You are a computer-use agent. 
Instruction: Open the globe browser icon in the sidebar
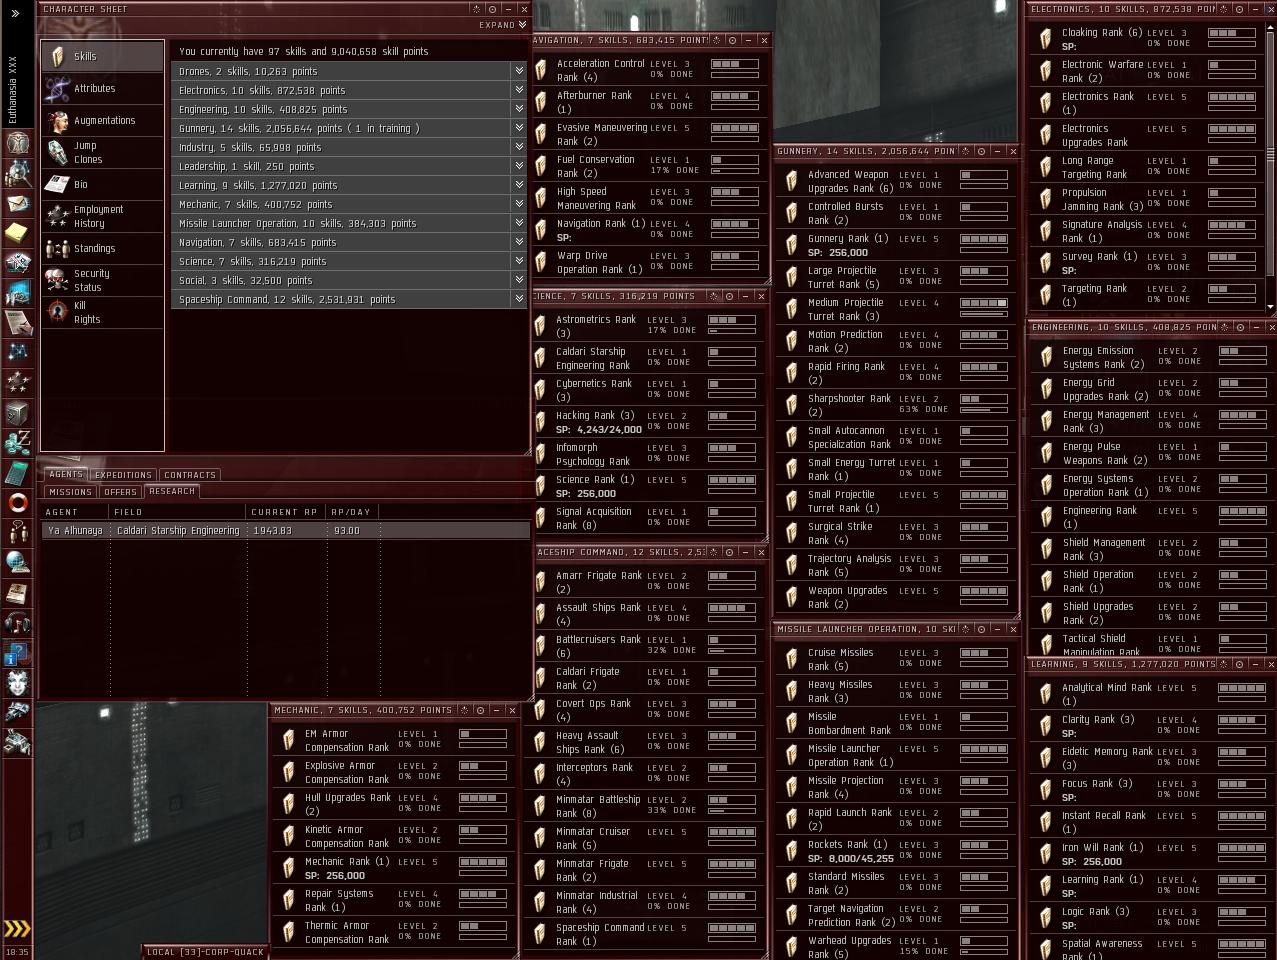[17, 563]
